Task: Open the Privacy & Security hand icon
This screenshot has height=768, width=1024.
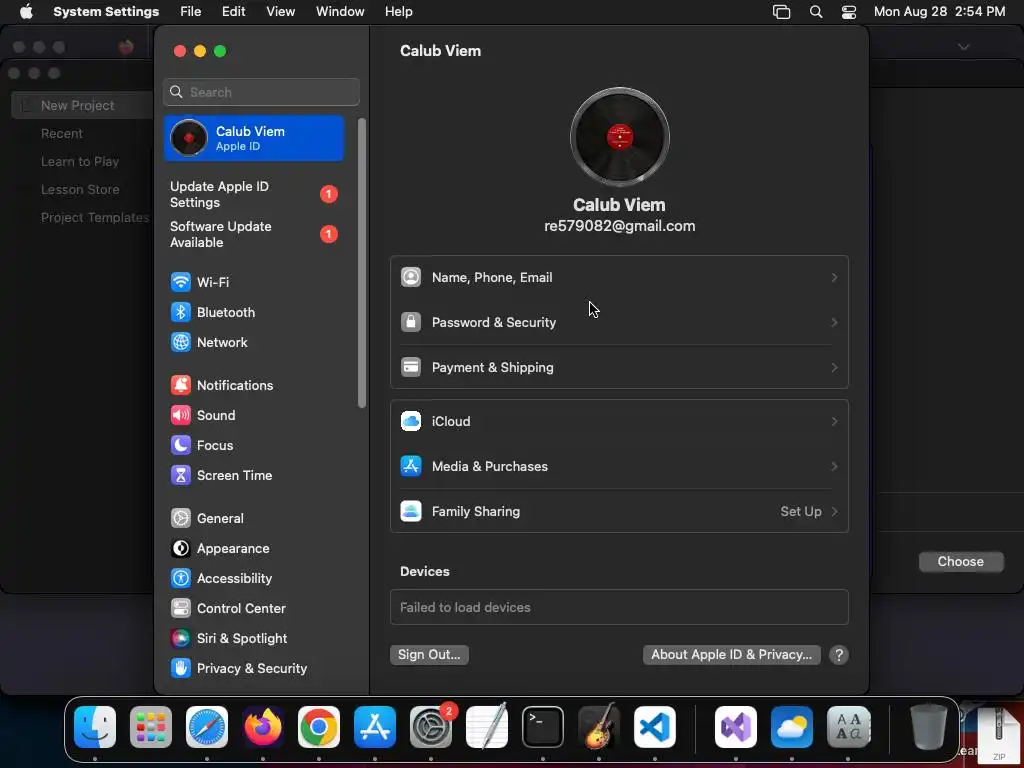Action: 180,668
